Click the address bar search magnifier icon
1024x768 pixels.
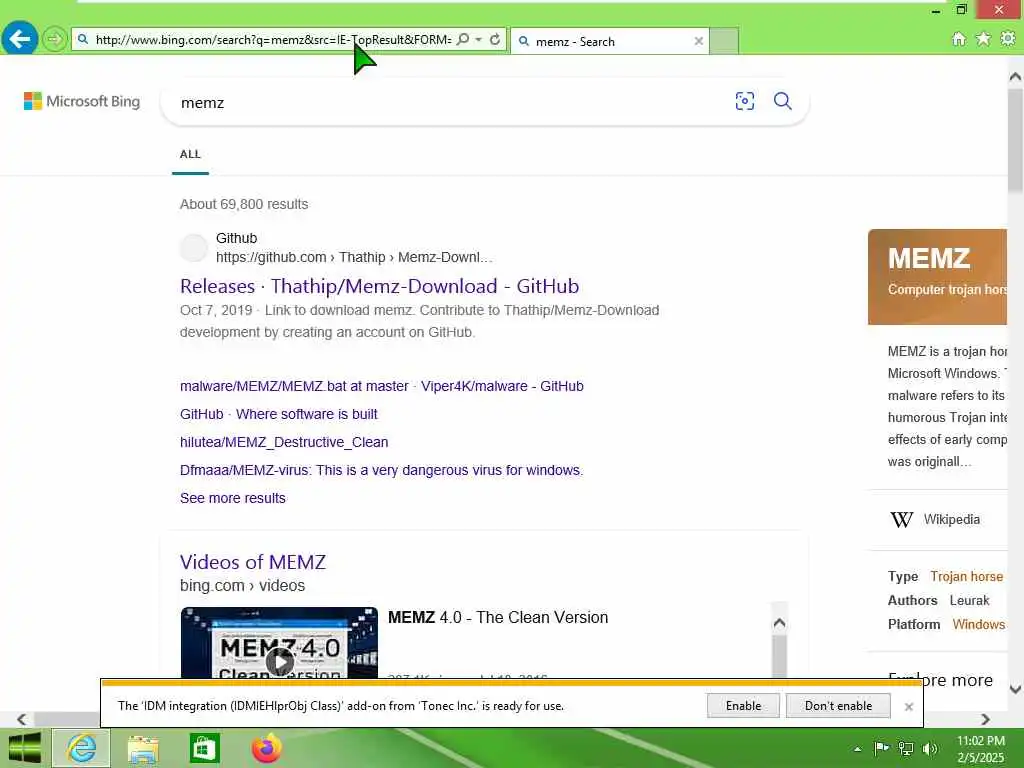pyautogui.click(x=463, y=39)
